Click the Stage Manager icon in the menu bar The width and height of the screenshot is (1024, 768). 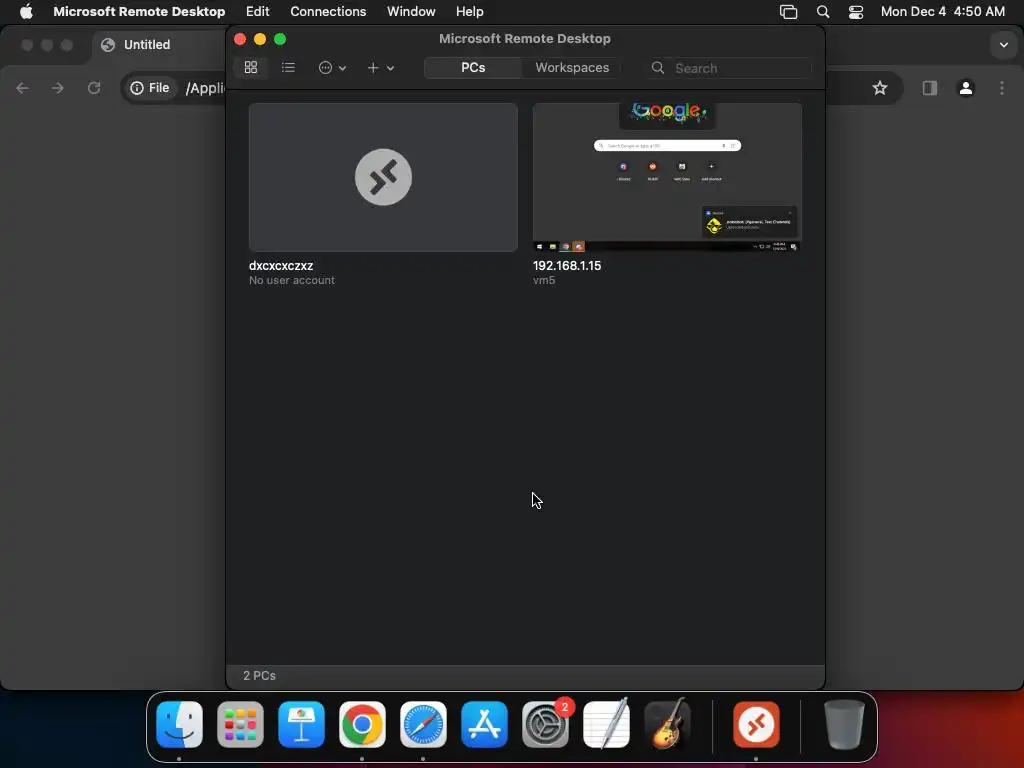(788, 12)
